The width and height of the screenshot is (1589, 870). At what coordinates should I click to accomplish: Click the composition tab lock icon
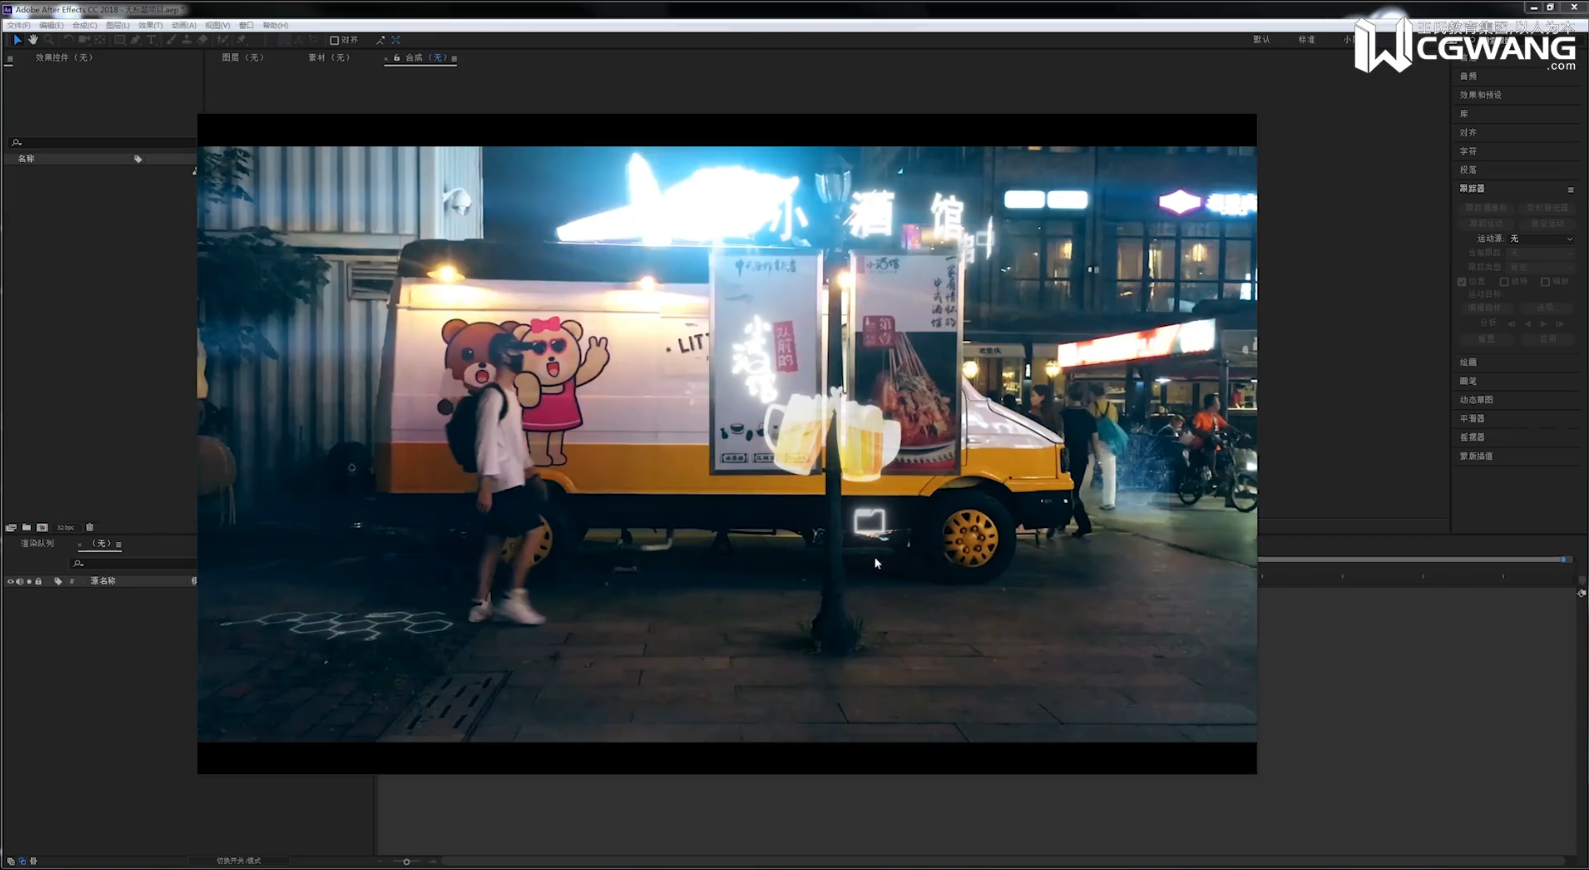point(396,58)
